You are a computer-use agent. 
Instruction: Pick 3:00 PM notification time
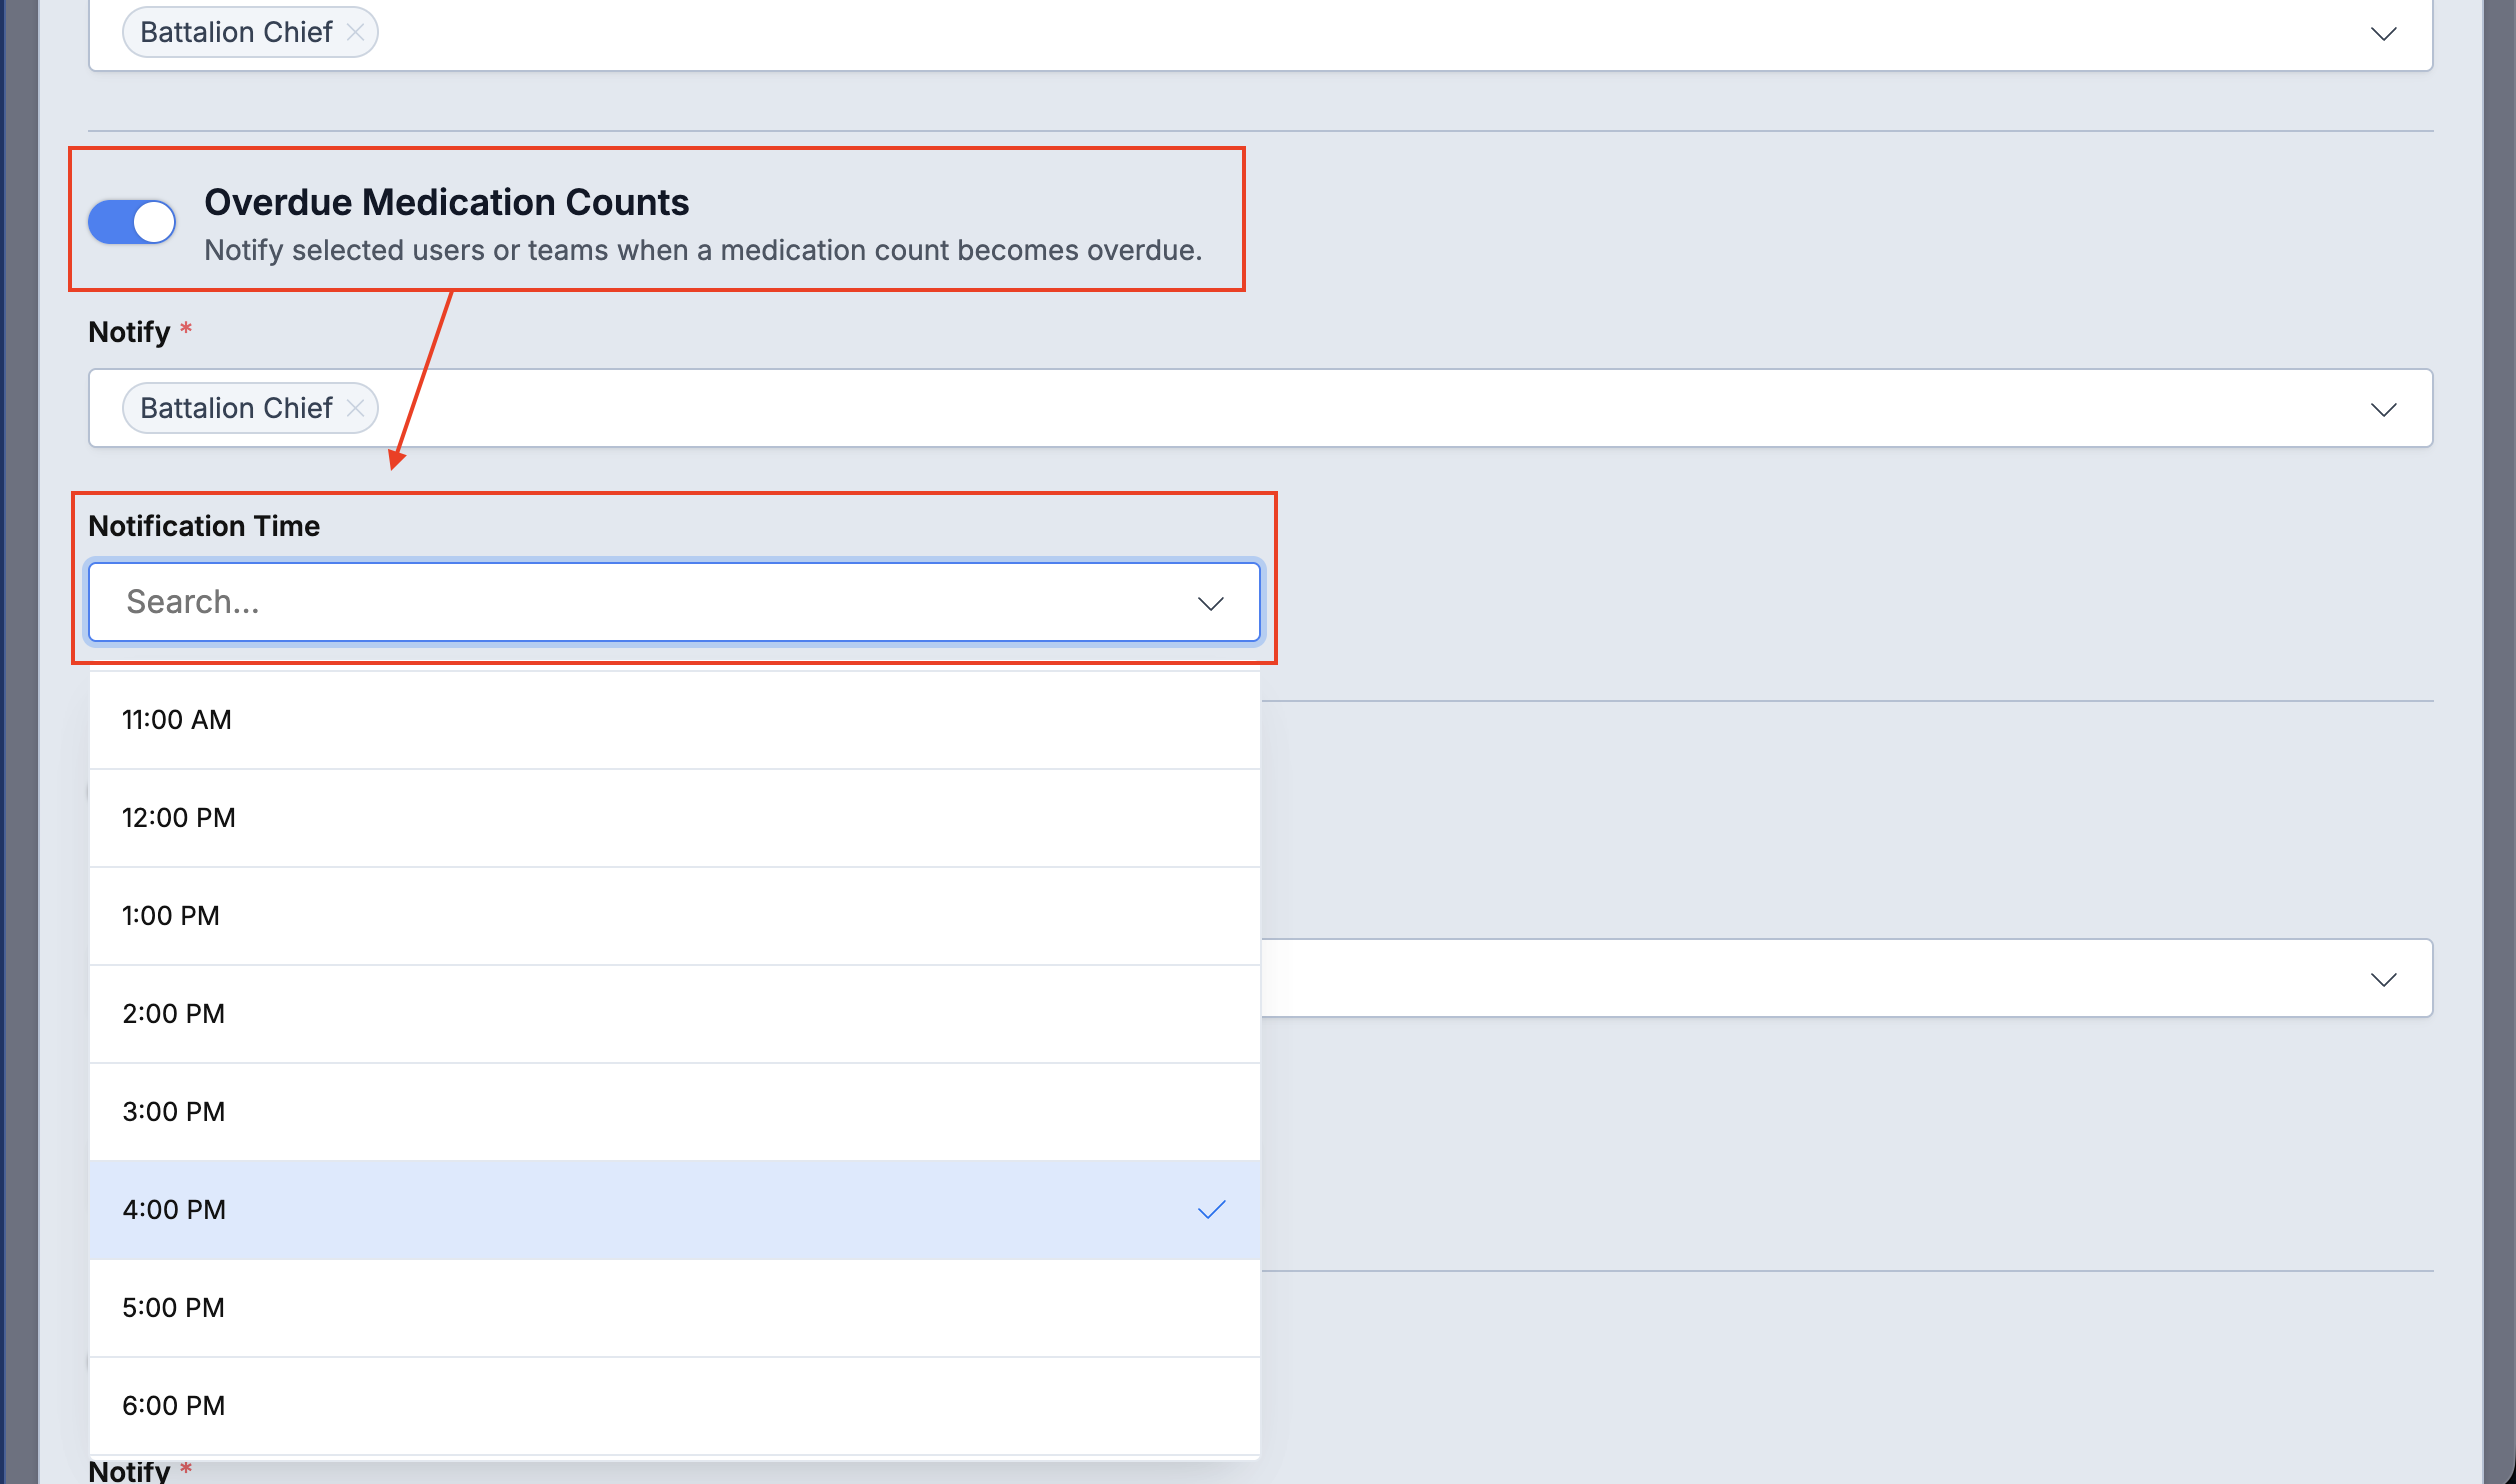point(674,1112)
